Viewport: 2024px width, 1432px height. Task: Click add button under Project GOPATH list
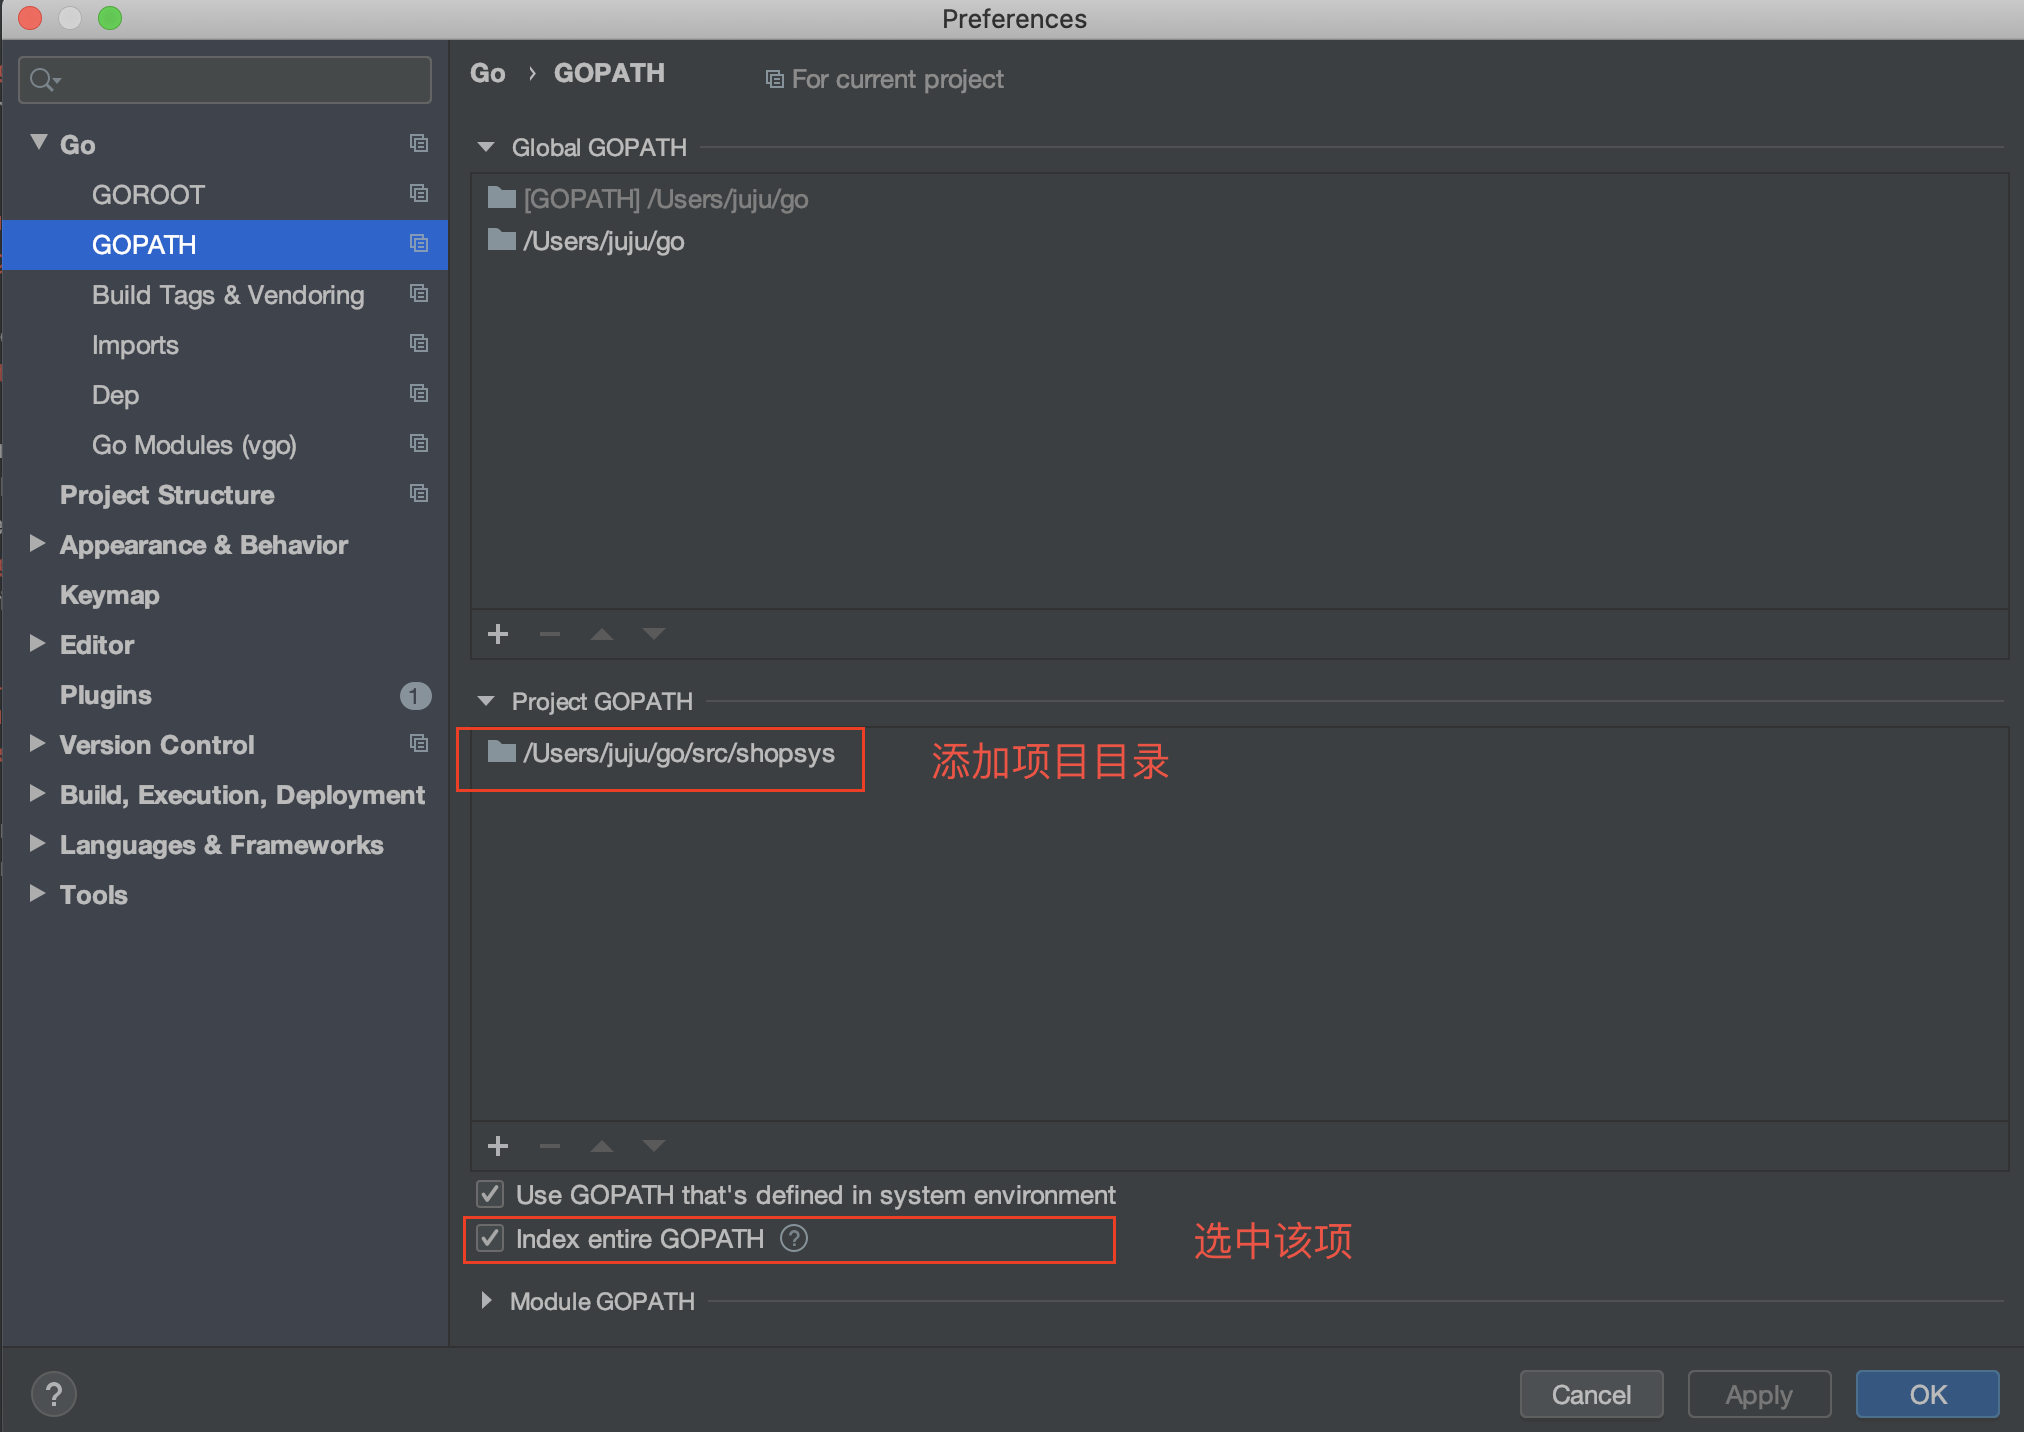pos(498,1146)
